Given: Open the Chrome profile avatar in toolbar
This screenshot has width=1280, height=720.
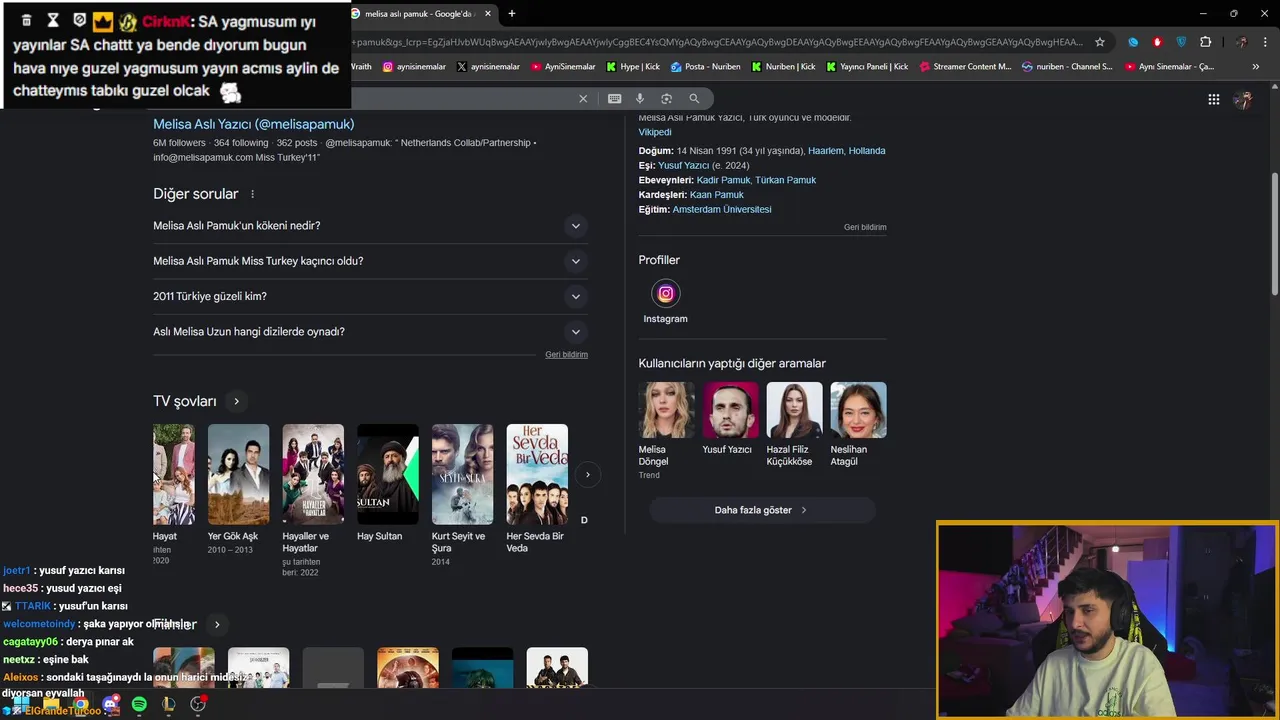Looking at the screenshot, I should [x=1241, y=42].
